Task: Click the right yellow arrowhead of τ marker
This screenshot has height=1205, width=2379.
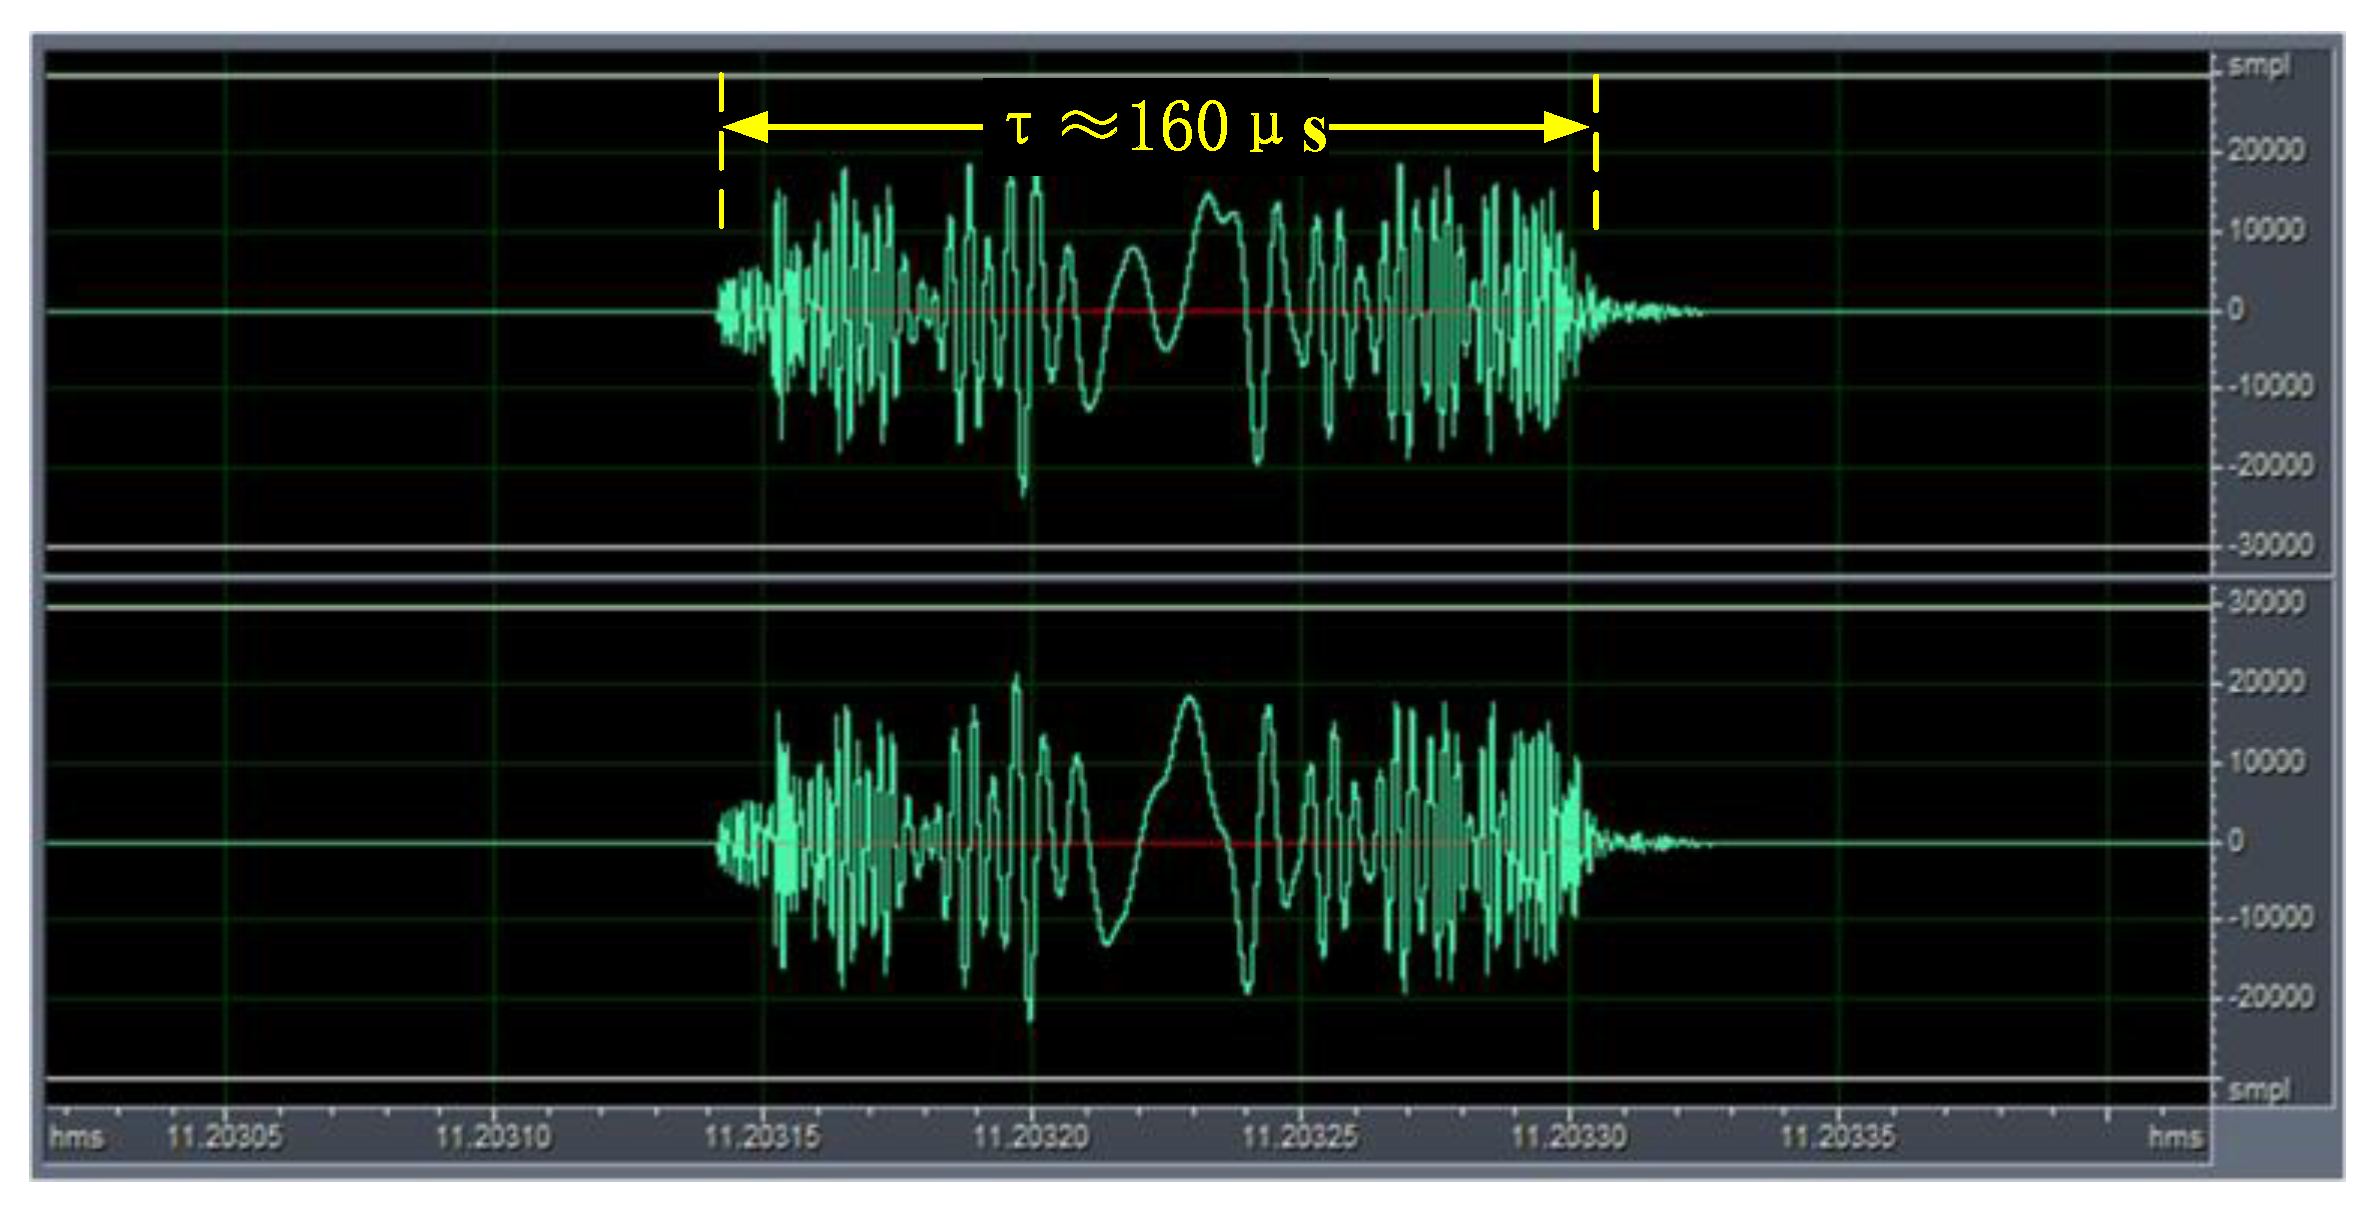Action: (x=1567, y=127)
